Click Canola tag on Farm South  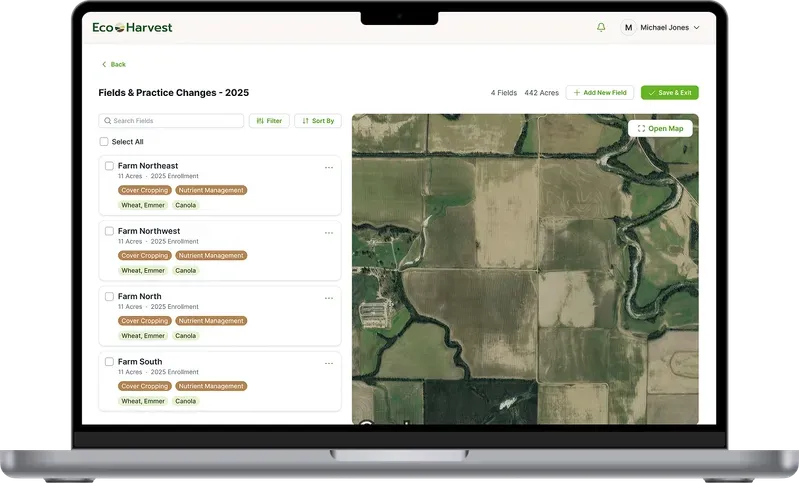tap(185, 400)
